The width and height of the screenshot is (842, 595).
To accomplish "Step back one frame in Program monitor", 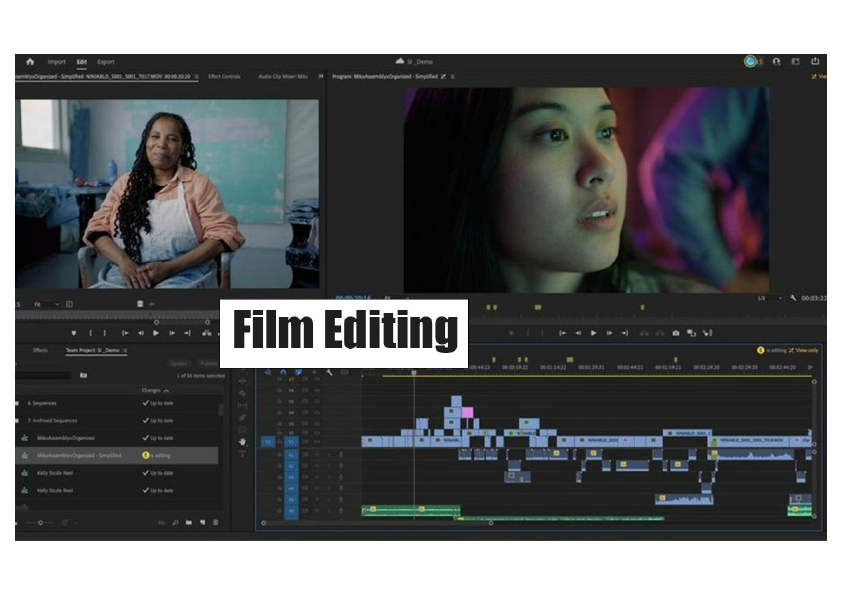I will (578, 333).
